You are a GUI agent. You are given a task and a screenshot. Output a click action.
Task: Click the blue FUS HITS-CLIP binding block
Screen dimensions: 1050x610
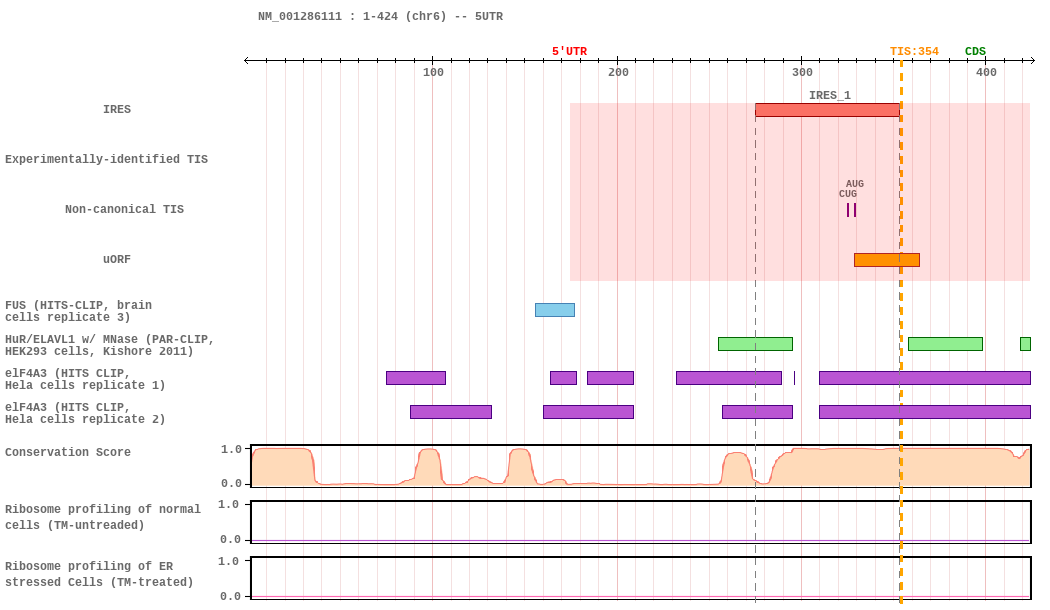pyautogui.click(x=554, y=310)
